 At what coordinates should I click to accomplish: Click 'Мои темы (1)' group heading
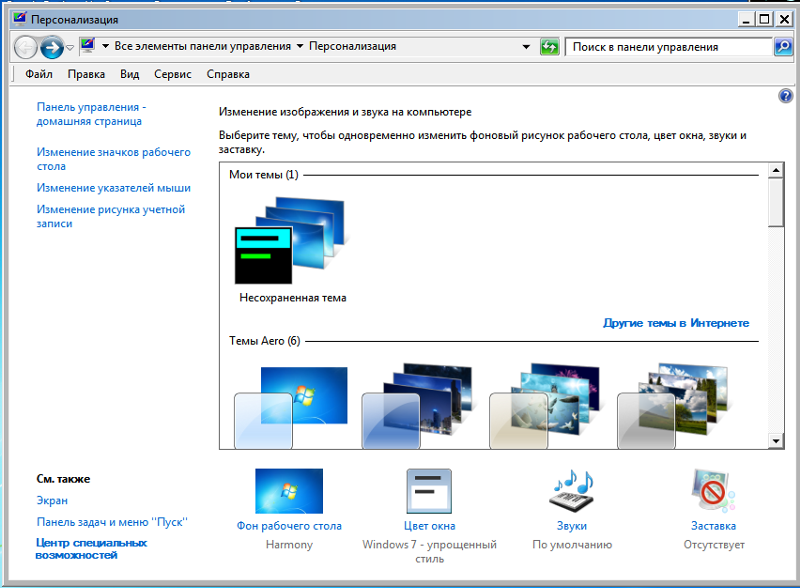tap(263, 175)
